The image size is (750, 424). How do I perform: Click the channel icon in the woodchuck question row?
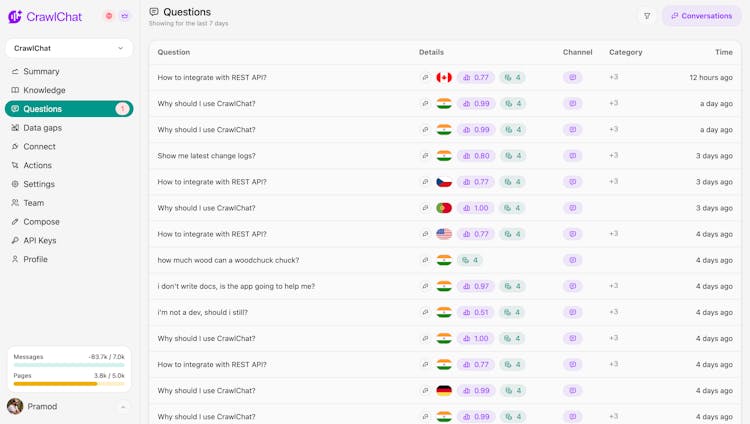coord(573,260)
